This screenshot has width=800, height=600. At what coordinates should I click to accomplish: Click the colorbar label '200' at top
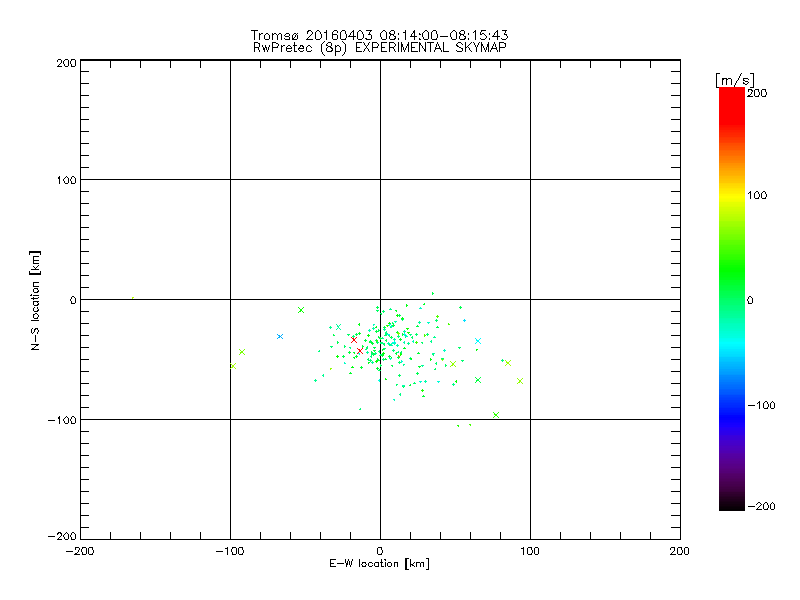pyautogui.click(x=758, y=93)
